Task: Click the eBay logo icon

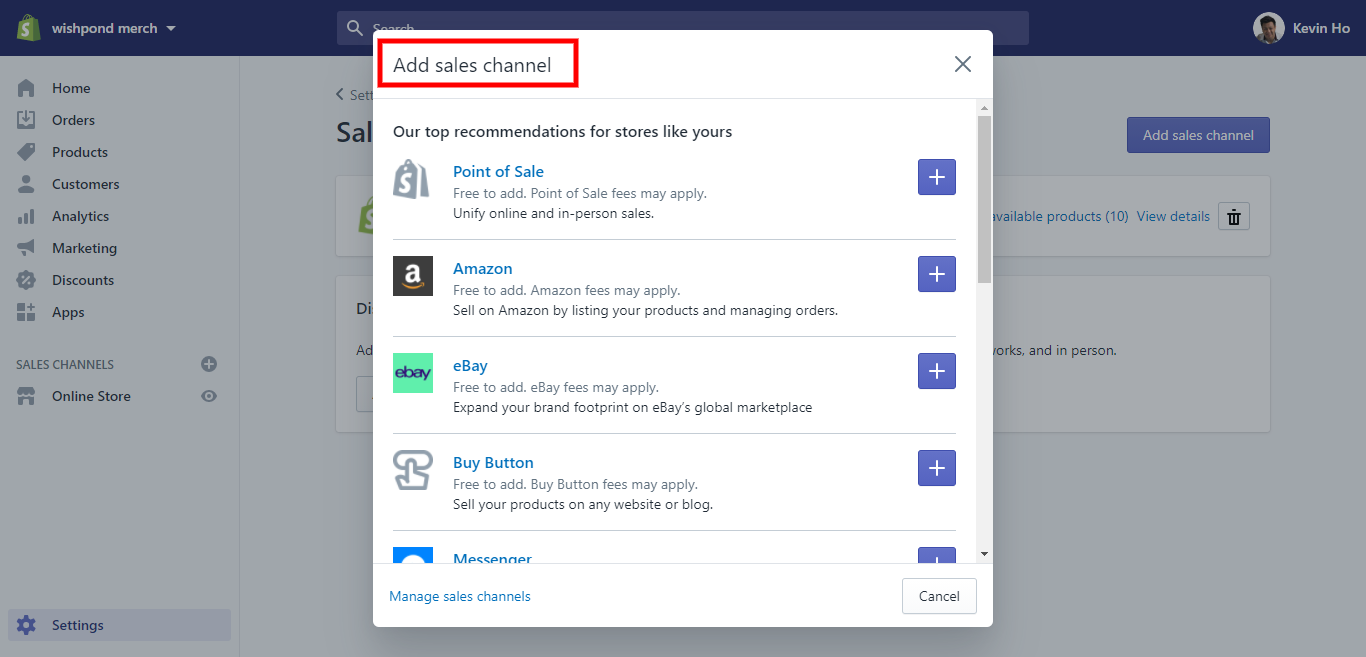Action: 413,373
